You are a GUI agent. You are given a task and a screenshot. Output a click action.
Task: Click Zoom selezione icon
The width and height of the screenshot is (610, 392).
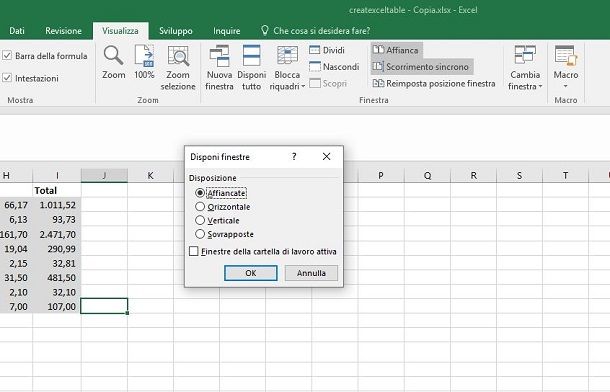click(178, 68)
